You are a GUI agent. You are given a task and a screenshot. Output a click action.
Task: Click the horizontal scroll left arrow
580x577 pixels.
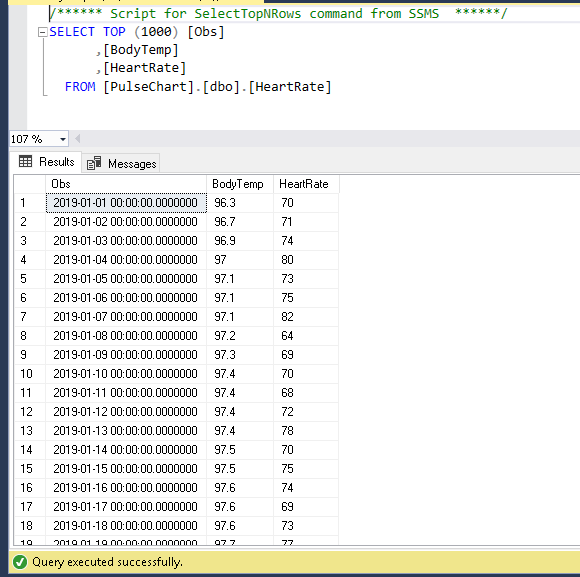pos(78,139)
